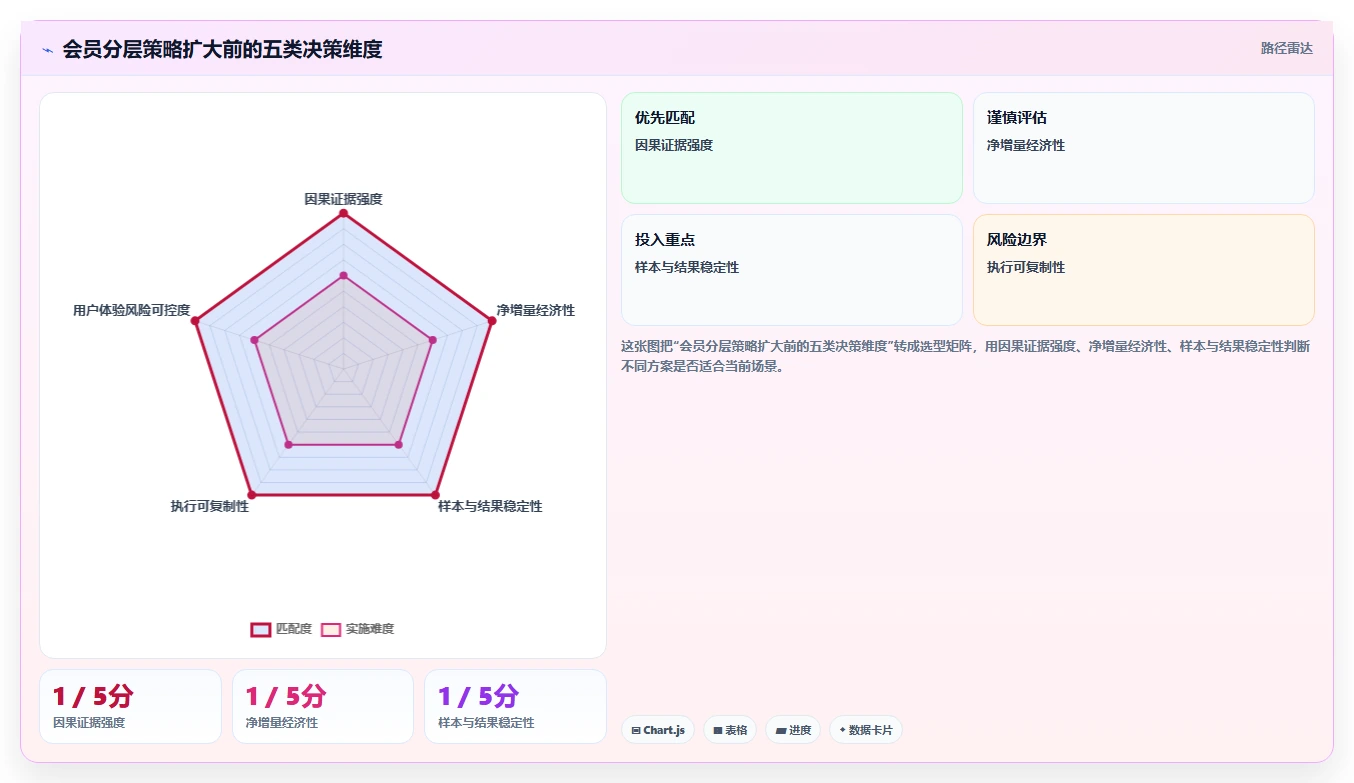Select the 表格 tag chip

pyautogui.click(x=730, y=730)
